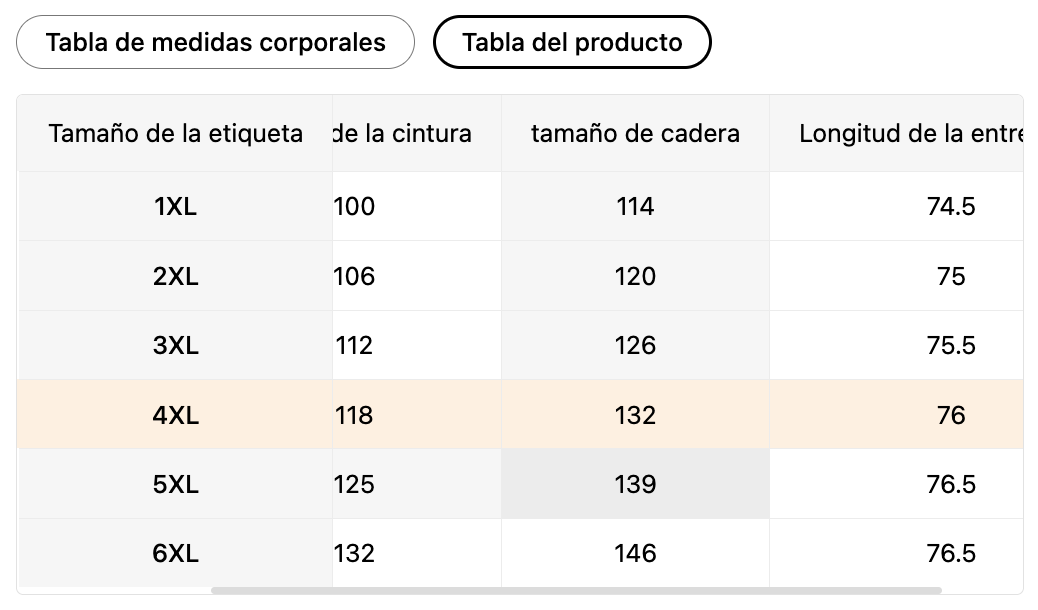Image resolution: width=1038 pixels, height=610 pixels.
Task: Click the Tamaño de la etiqueta header
Action: 176,133
